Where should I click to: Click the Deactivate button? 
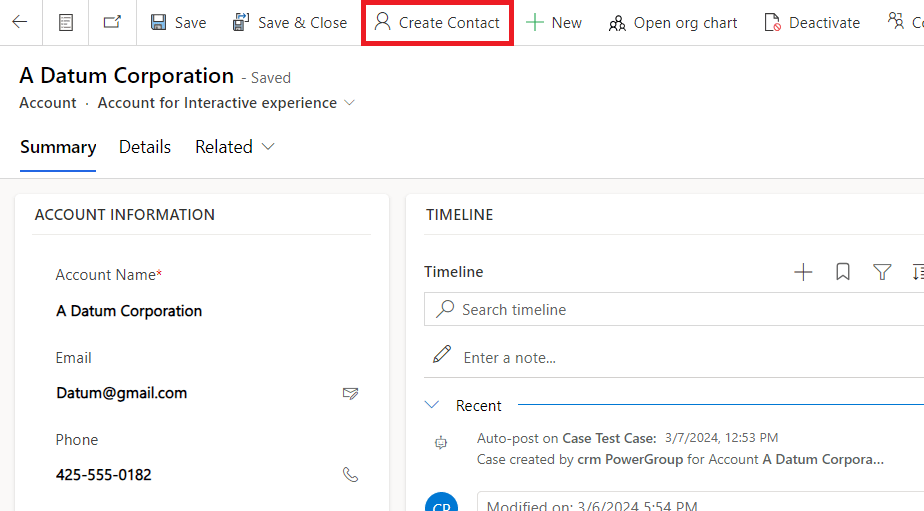pos(811,22)
